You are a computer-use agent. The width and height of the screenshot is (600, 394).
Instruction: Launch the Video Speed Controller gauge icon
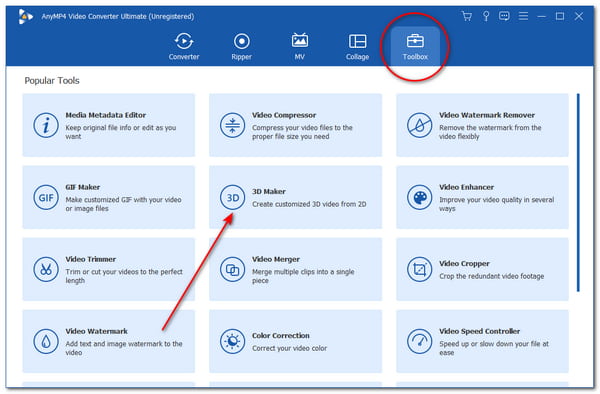(419, 341)
